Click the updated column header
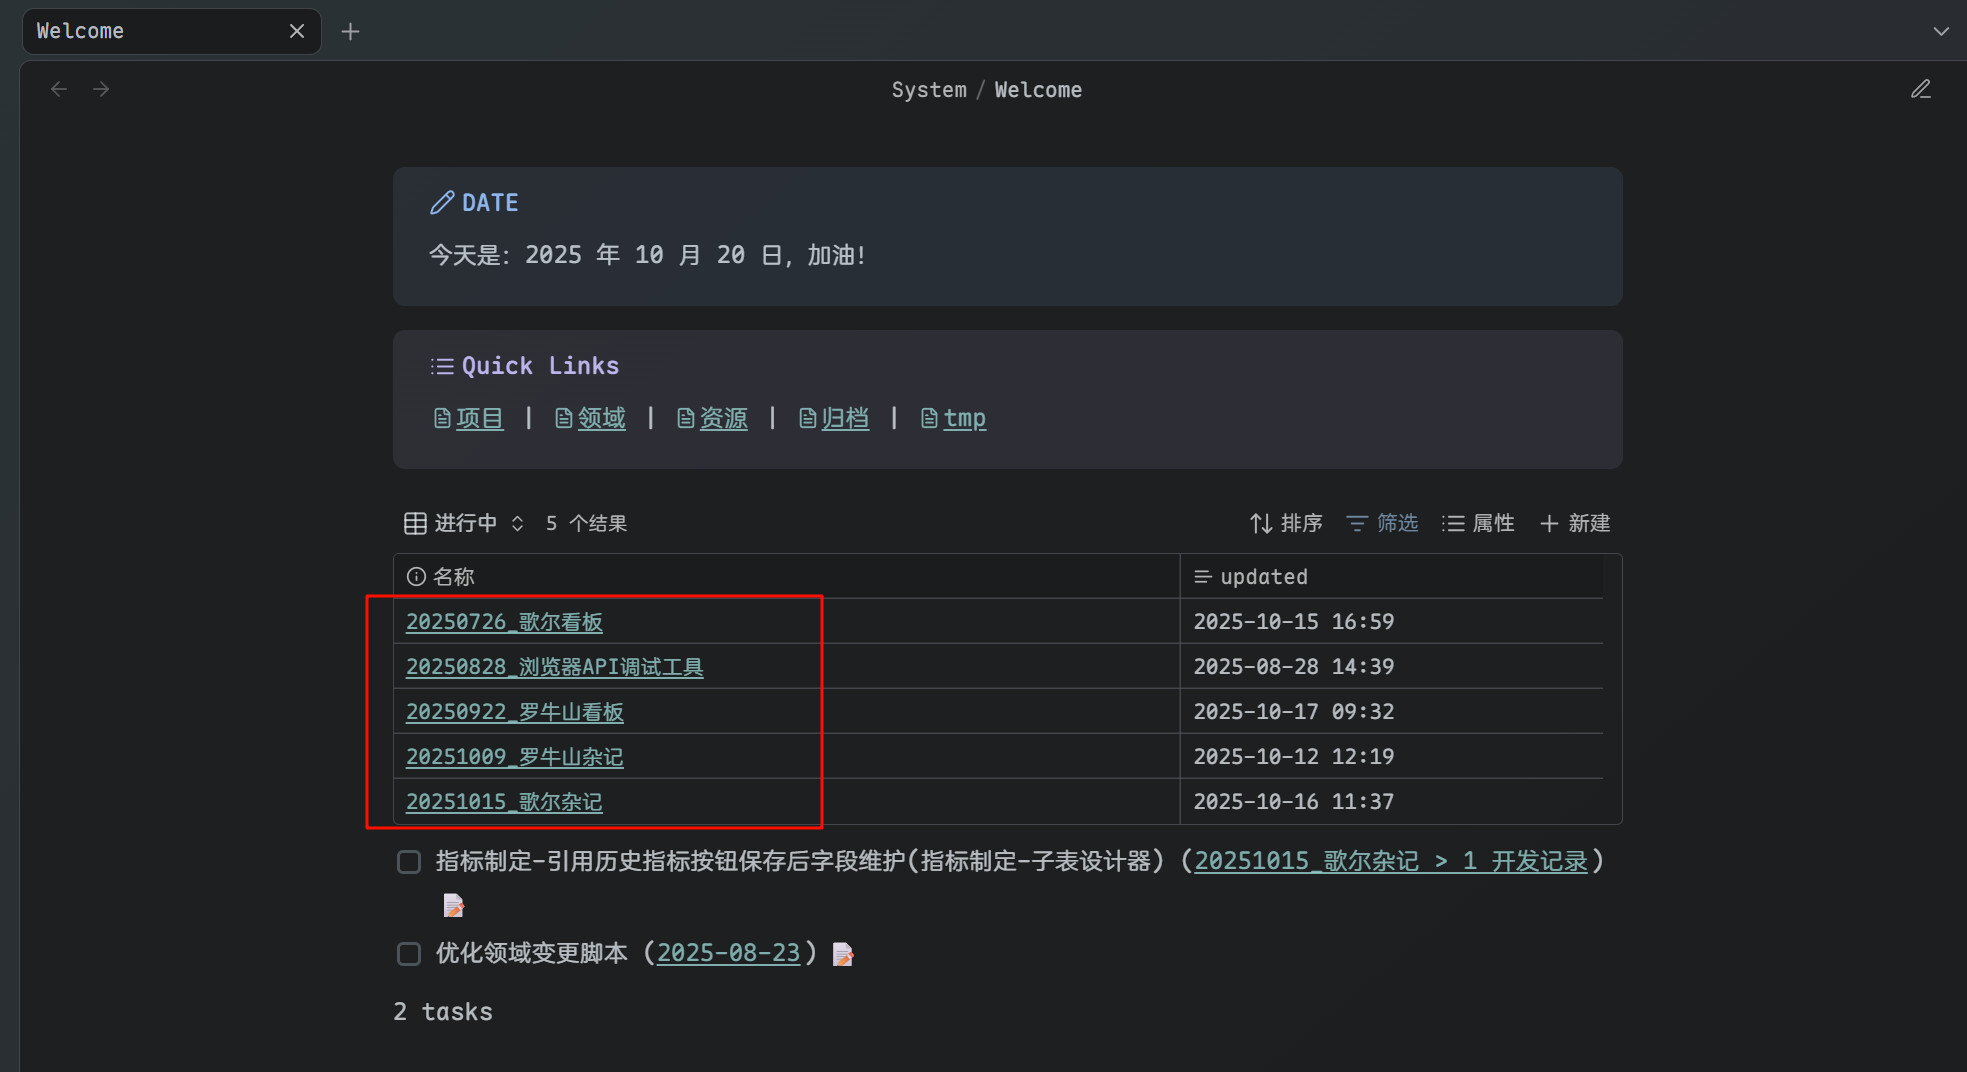Viewport: 1967px width, 1072px height. (x=1263, y=577)
